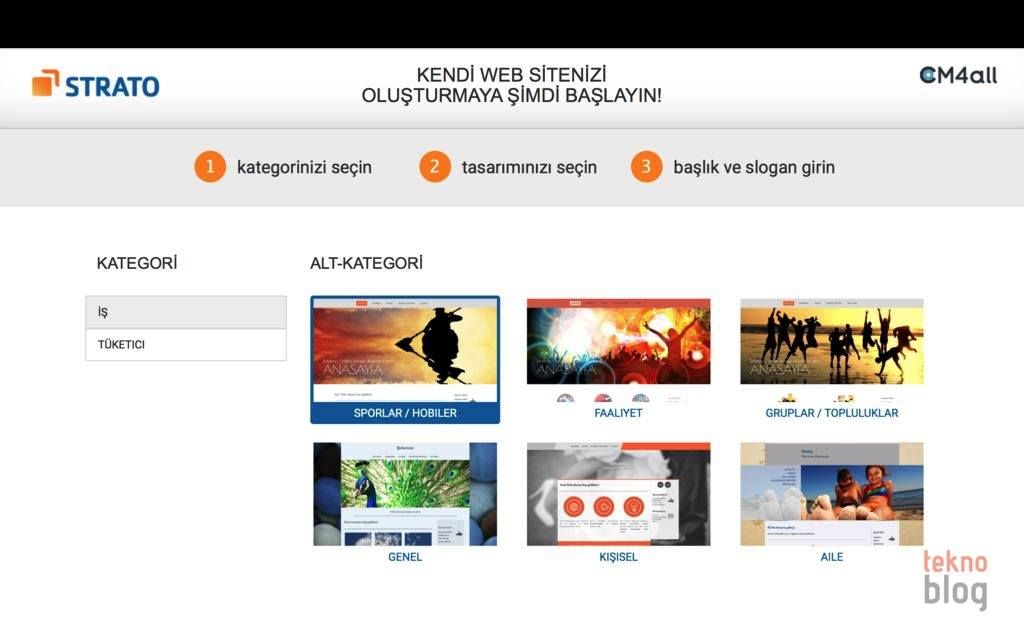Image resolution: width=1024 pixels, height=640 pixels.
Task: Go to 'başlık ve slogan girin' step label
Action: pos(753,167)
